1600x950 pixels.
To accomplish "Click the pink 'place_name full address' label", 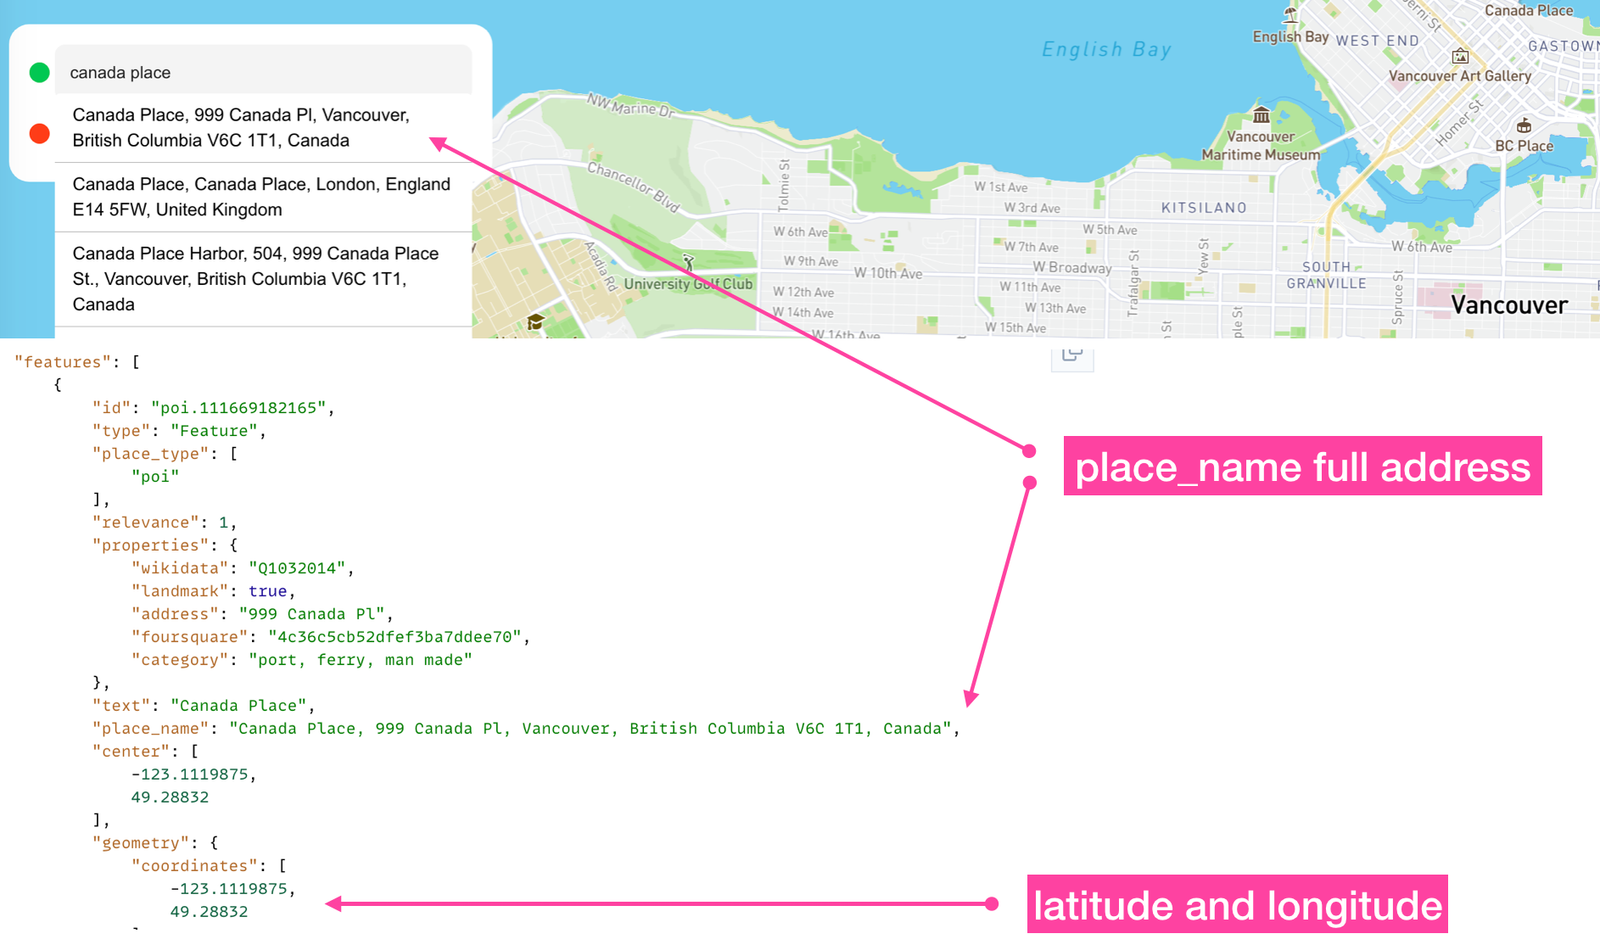I will pyautogui.click(x=1302, y=466).
